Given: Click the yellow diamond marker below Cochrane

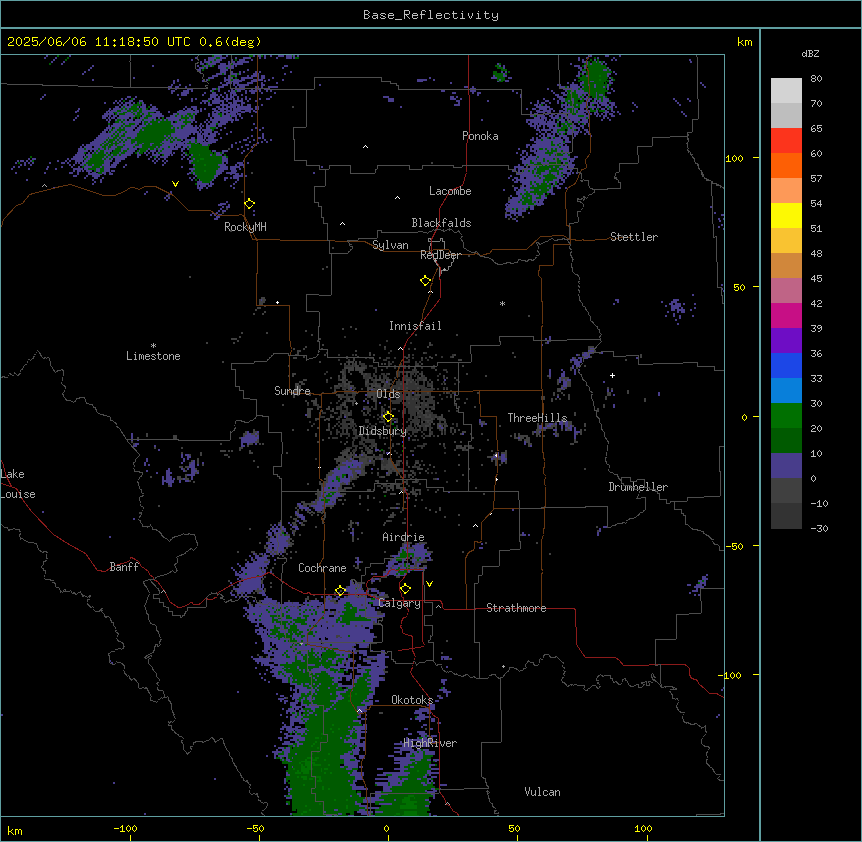Looking at the screenshot, I should pyautogui.click(x=340, y=591).
